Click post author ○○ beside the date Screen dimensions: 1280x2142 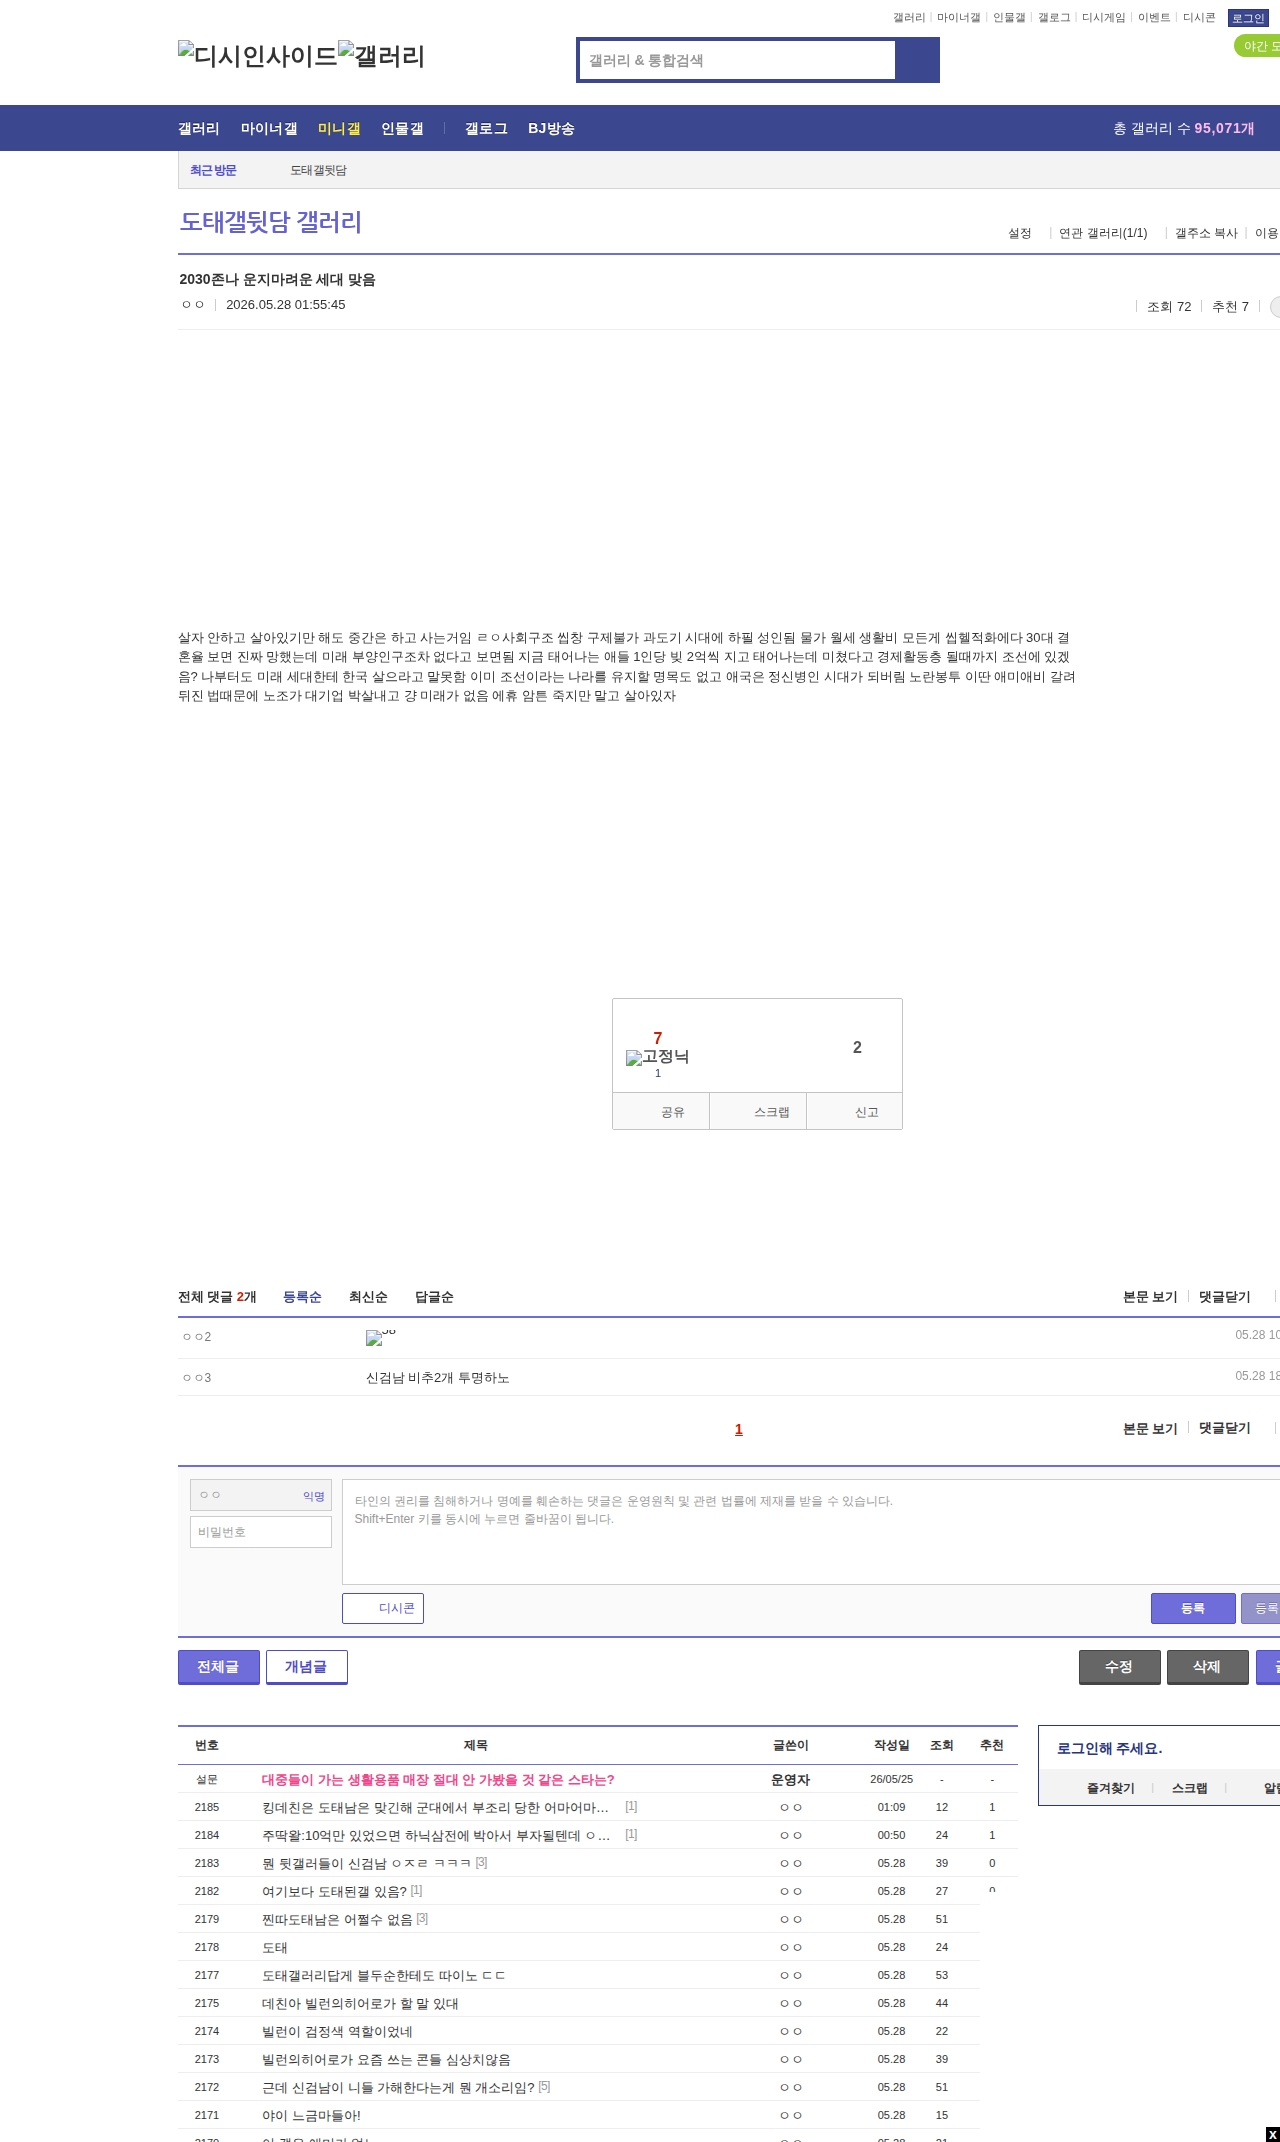(x=193, y=305)
